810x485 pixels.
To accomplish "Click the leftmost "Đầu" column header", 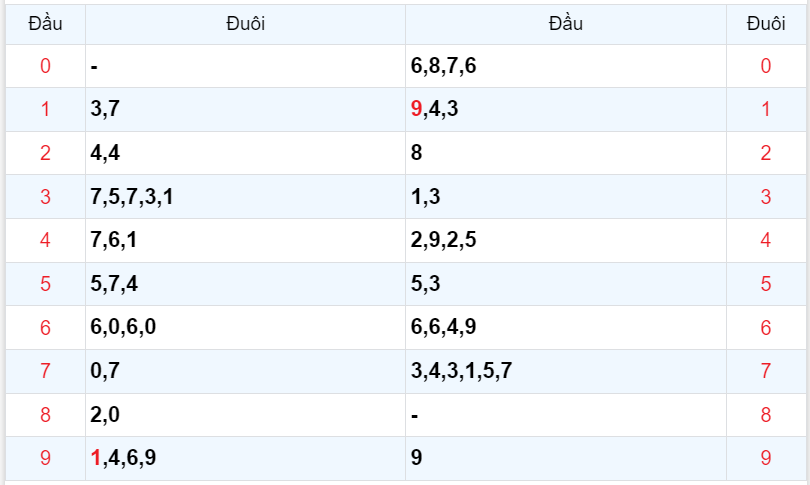I will click(45, 24).
